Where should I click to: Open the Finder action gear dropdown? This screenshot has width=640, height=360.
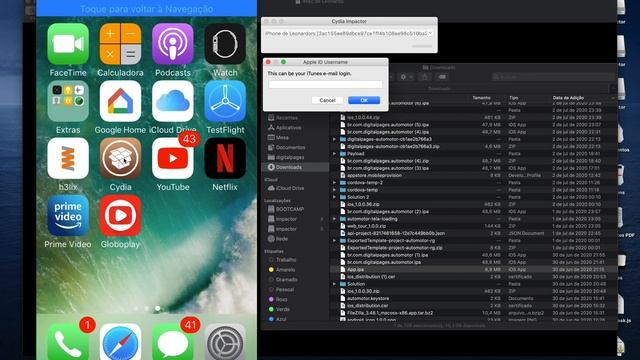(406, 77)
